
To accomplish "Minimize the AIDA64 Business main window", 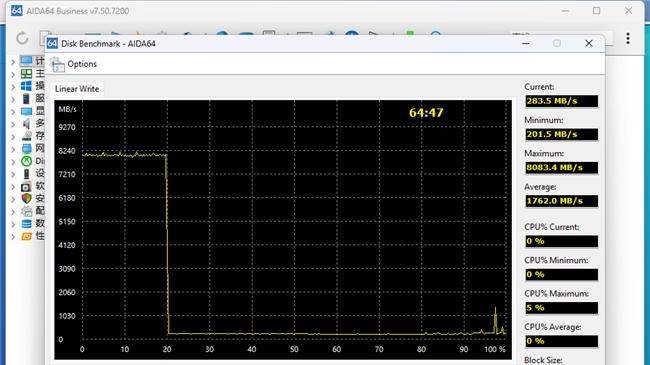I will [565, 11].
